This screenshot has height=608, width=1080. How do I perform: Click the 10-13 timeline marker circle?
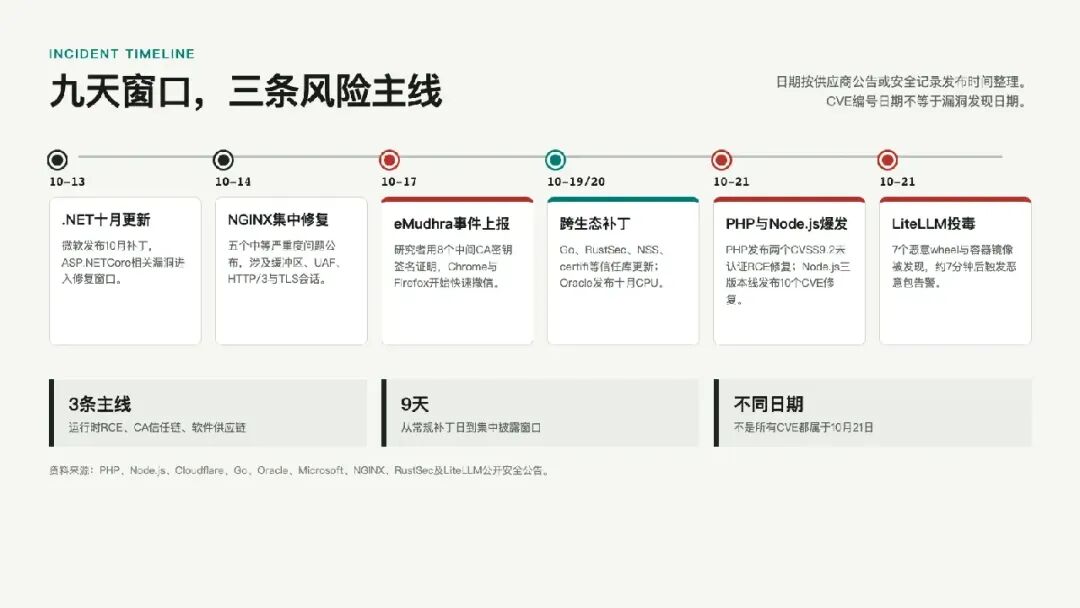[x=57, y=160]
